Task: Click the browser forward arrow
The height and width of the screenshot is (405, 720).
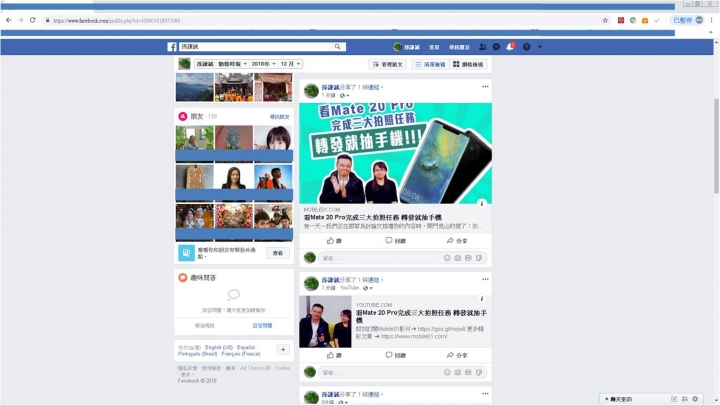Action: coord(21,20)
